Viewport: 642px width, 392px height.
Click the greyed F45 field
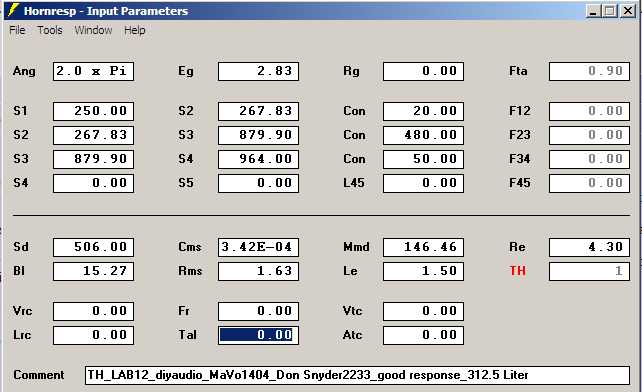click(x=589, y=183)
